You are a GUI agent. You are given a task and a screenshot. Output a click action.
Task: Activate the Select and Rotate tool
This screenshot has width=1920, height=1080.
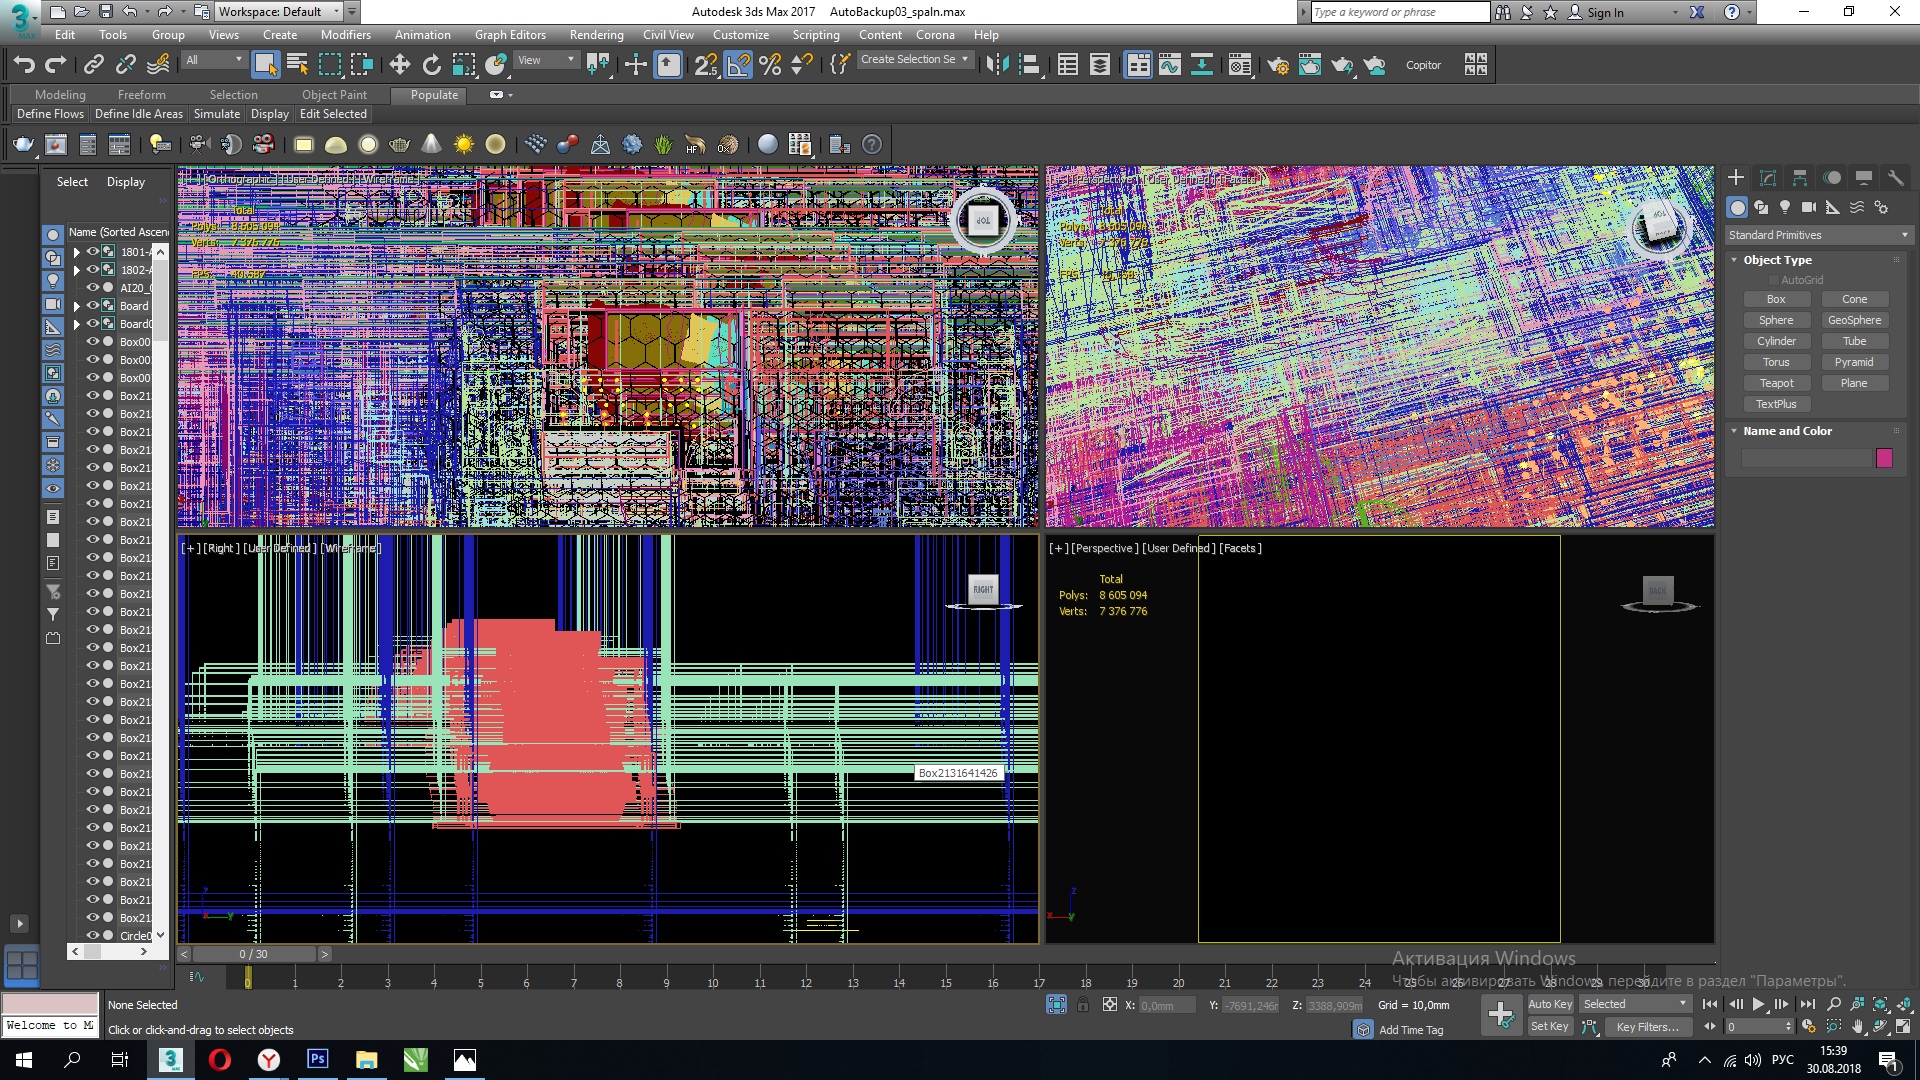pos(431,65)
